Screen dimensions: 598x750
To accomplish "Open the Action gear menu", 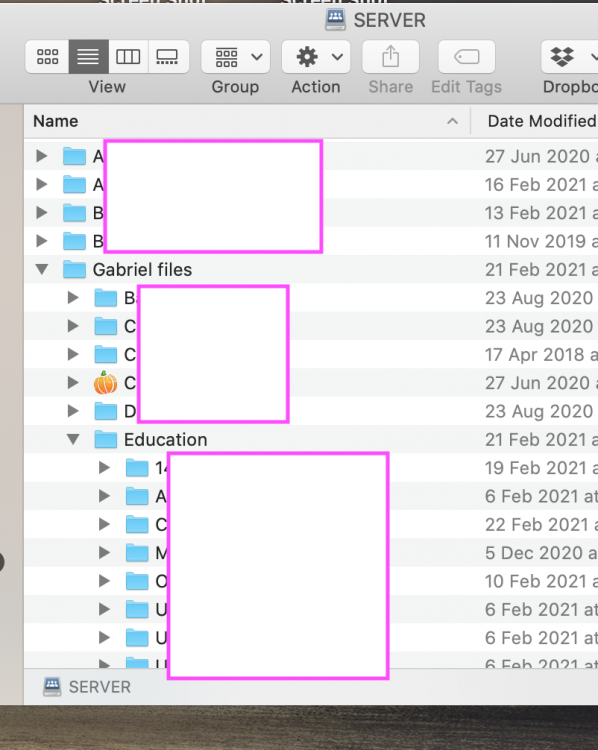I will click(316, 57).
